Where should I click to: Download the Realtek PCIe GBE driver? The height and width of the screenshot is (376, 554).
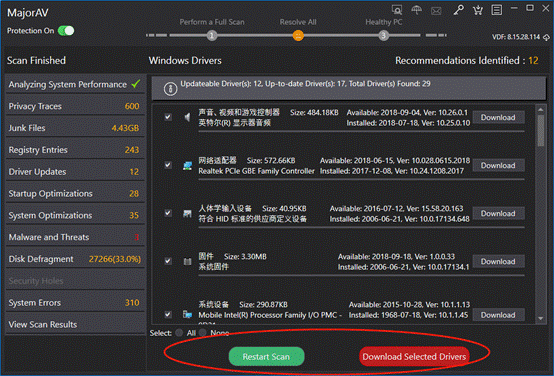click(498, 165)
